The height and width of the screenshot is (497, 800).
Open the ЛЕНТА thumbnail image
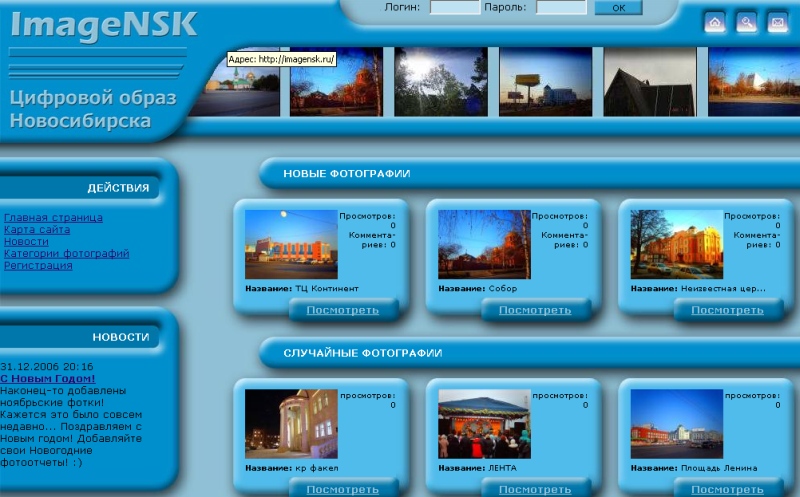(484, 424)
